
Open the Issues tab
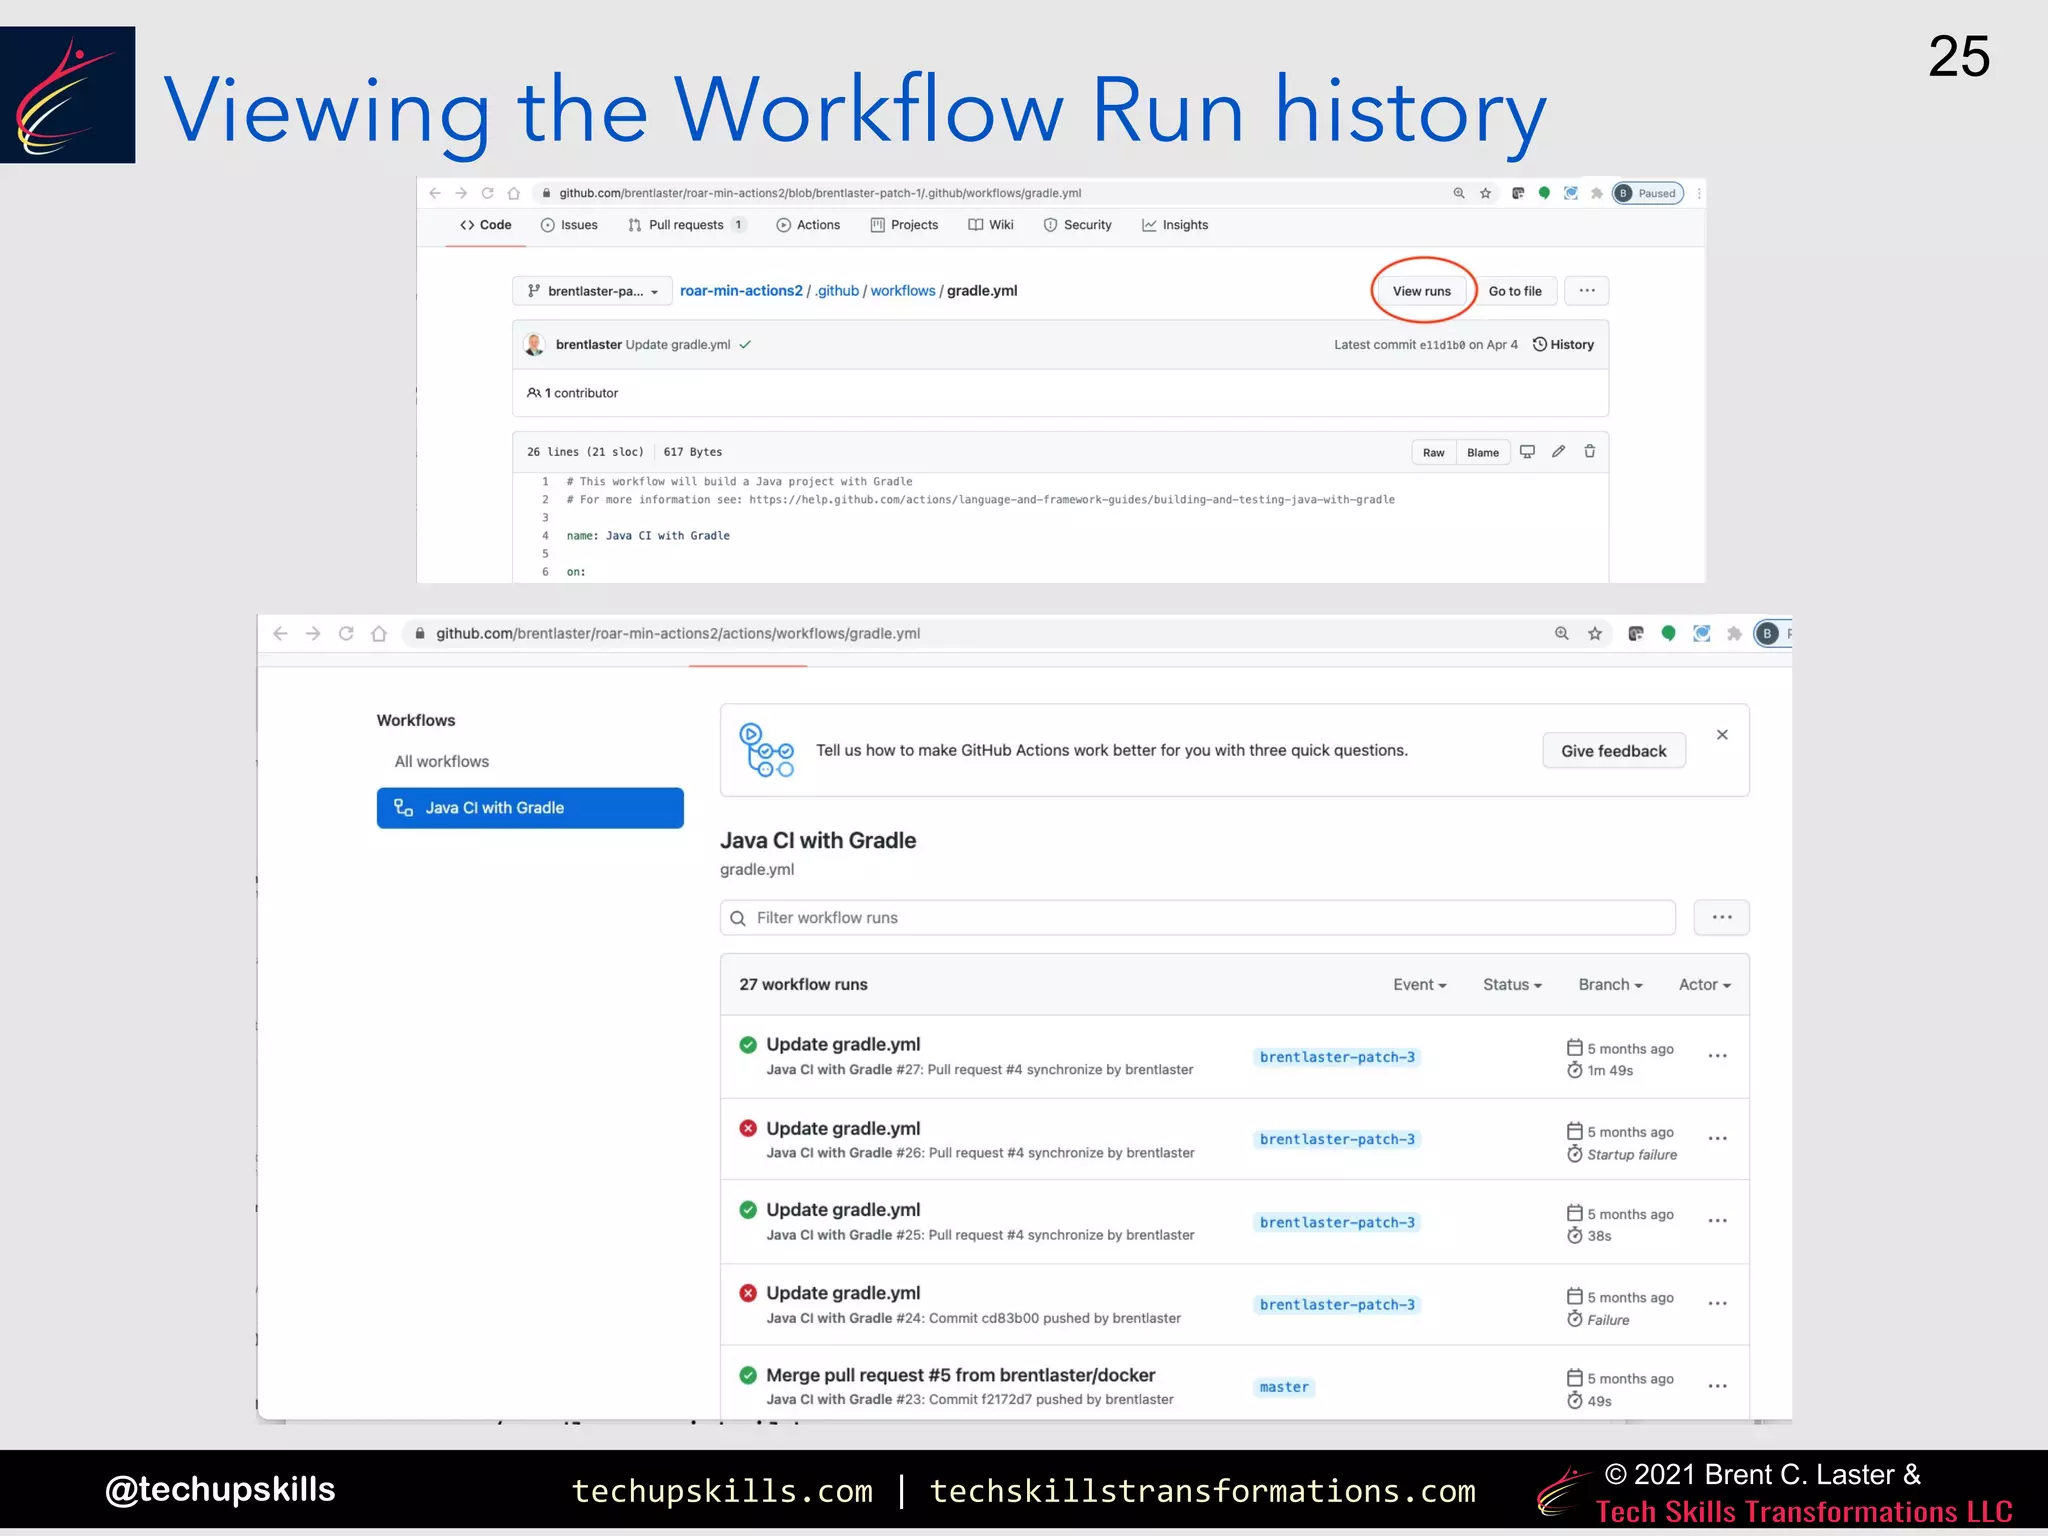point(569,225)
